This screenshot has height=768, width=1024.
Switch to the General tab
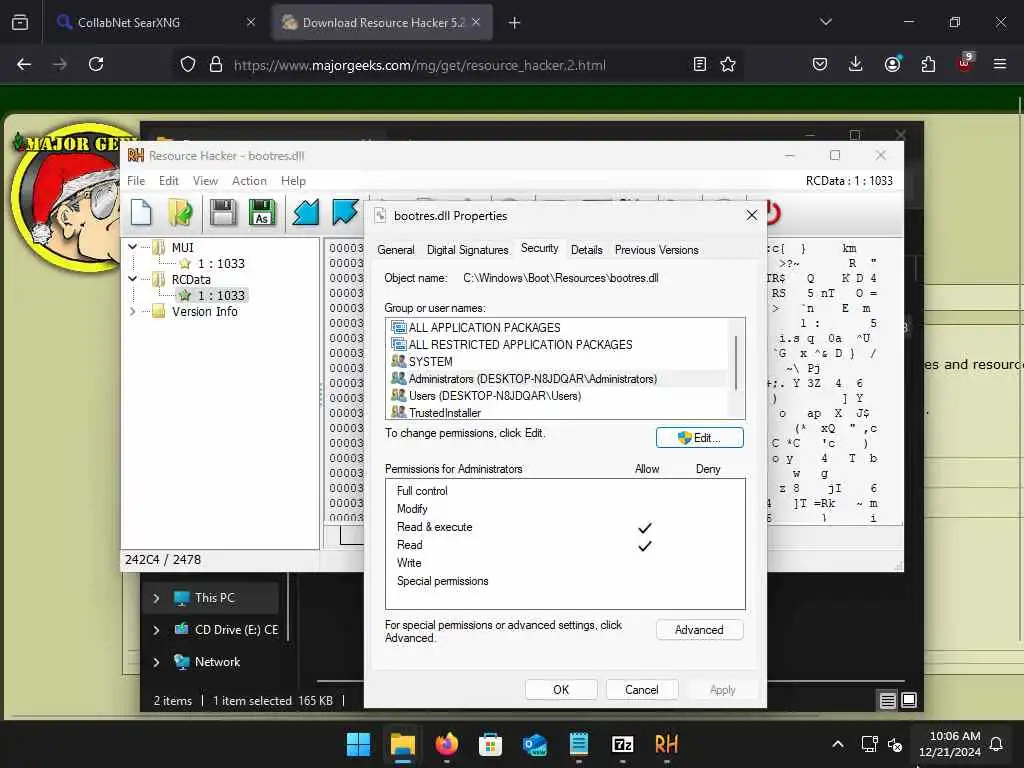pos(396,250)
